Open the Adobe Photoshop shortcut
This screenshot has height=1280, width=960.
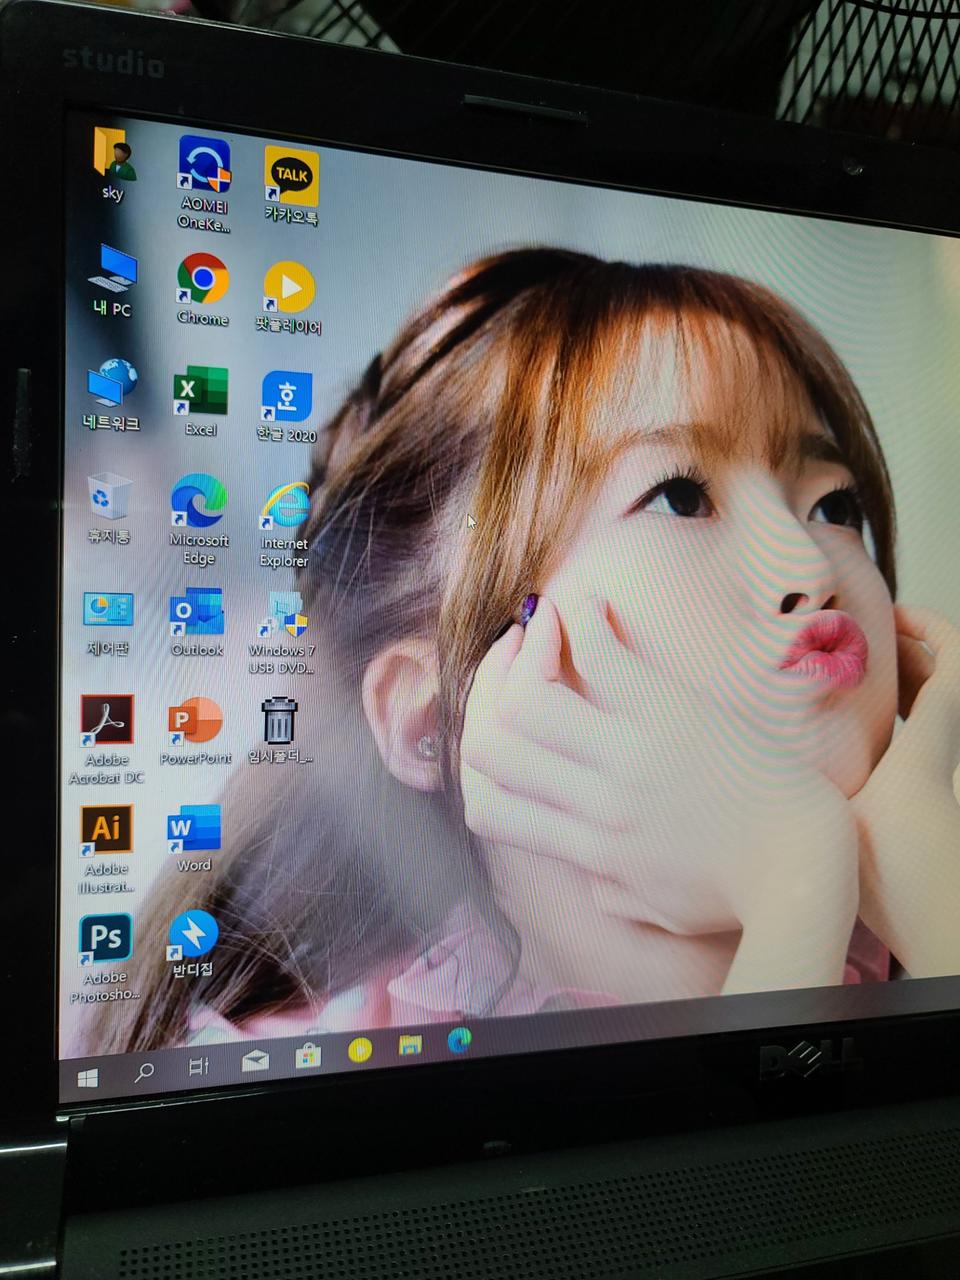(x=105, y=940)
